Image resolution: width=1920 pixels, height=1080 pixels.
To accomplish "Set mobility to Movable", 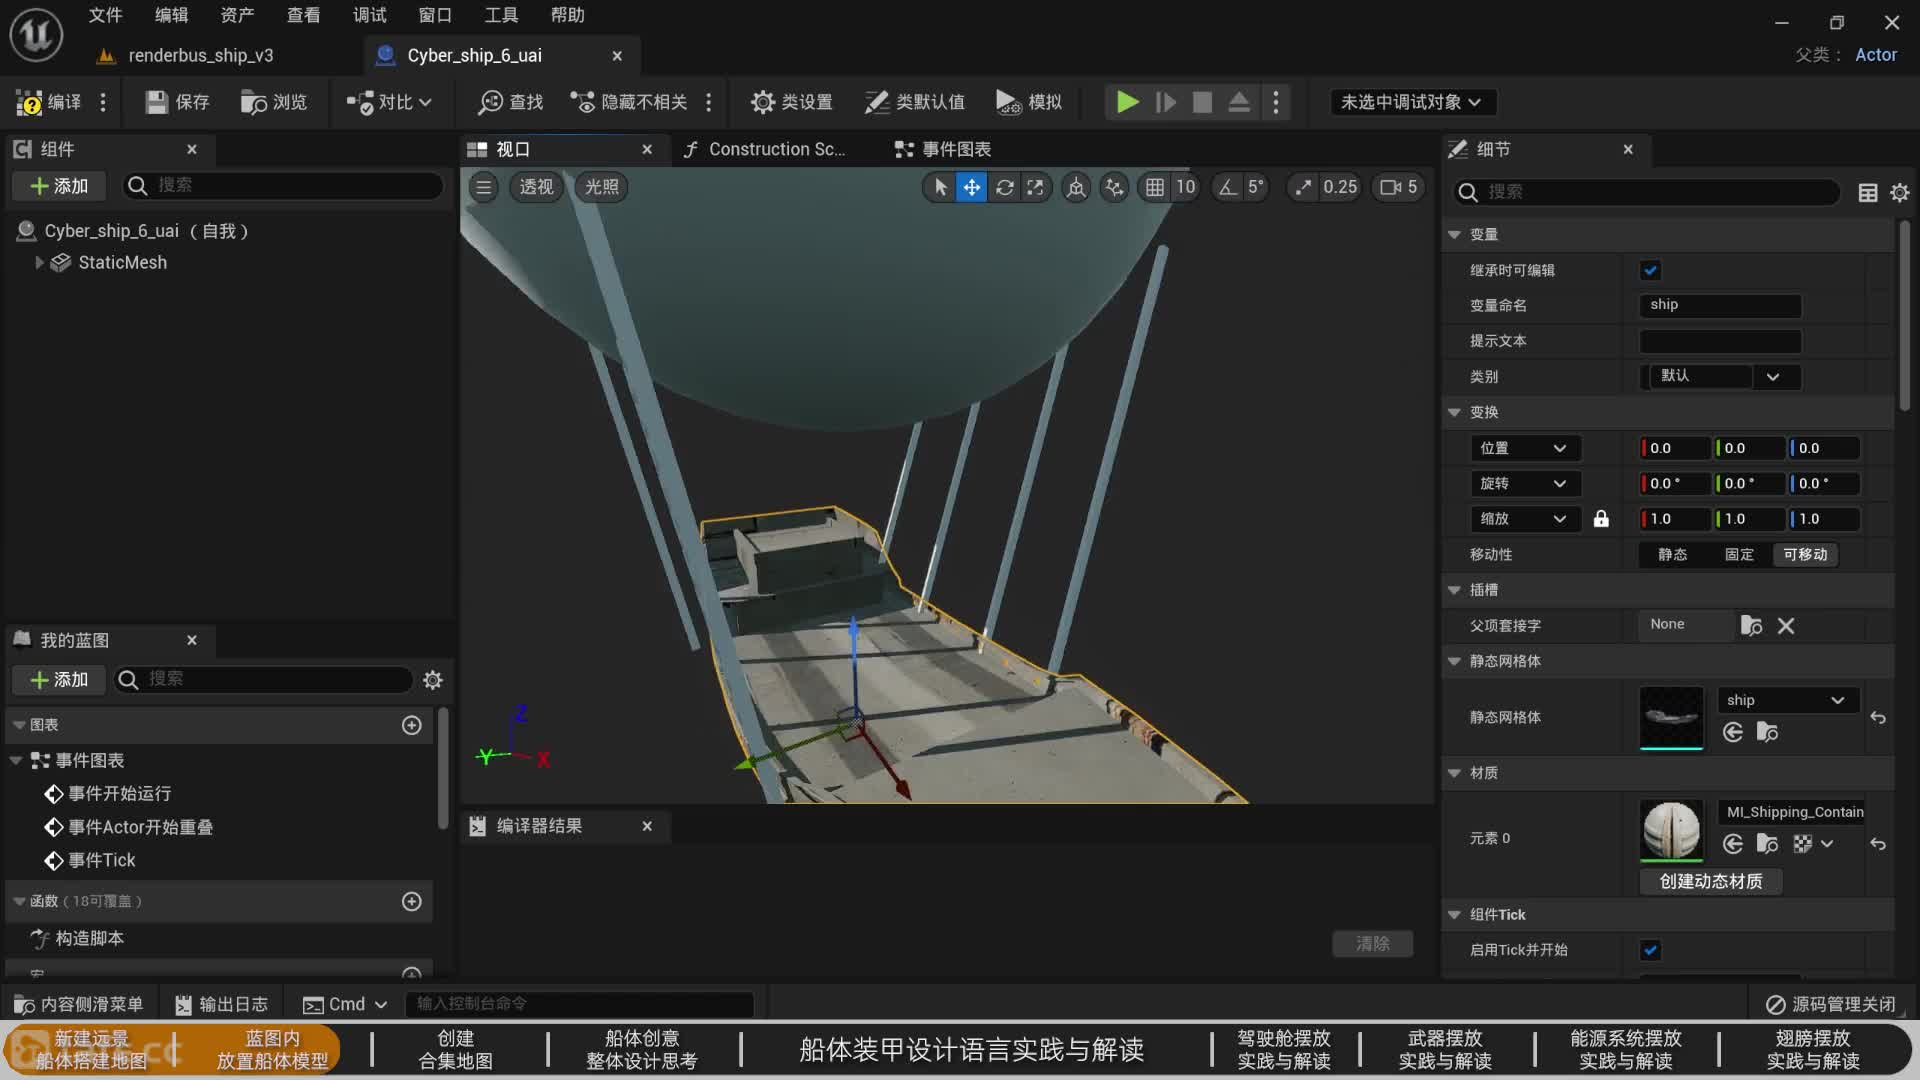I will coord(1804,555).
